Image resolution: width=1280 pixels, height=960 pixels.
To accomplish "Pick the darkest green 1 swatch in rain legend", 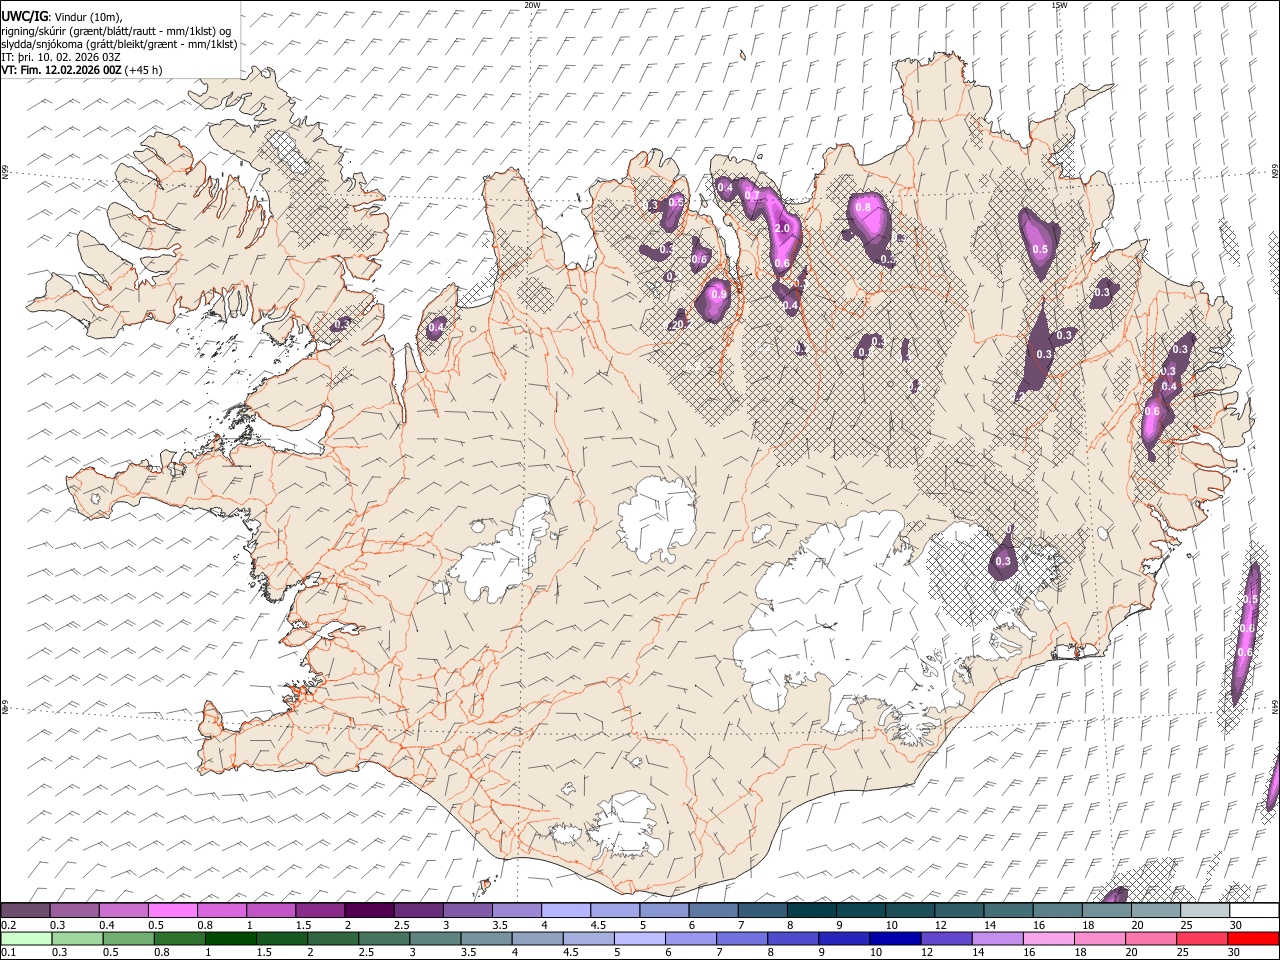I will tap(231, 938).
